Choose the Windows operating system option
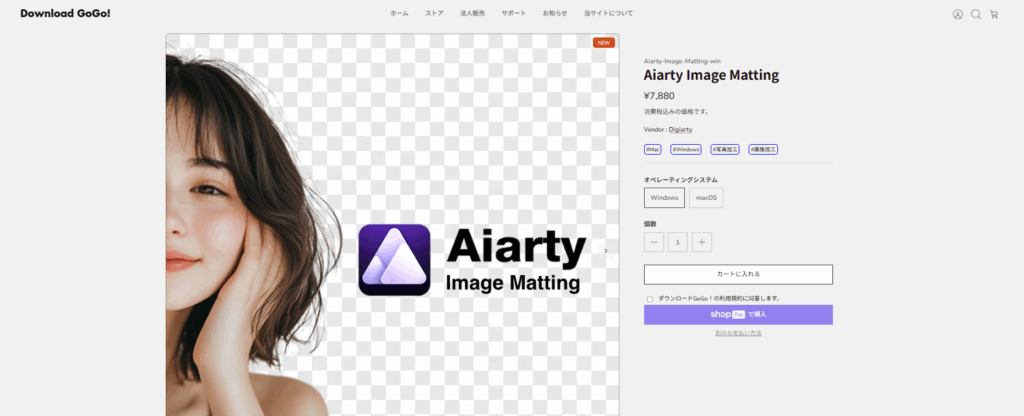Image resolution: width=1024 pixels, height=416 pixels. pos(664,198)
